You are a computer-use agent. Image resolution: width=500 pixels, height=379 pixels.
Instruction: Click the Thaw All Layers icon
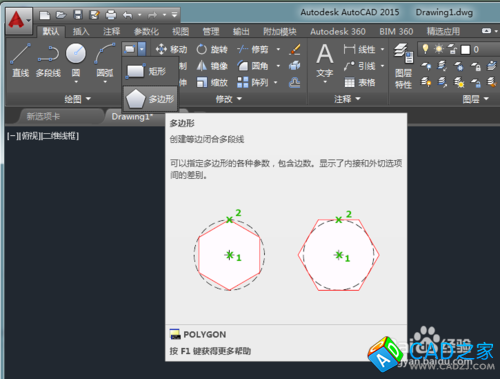[459, 82]
